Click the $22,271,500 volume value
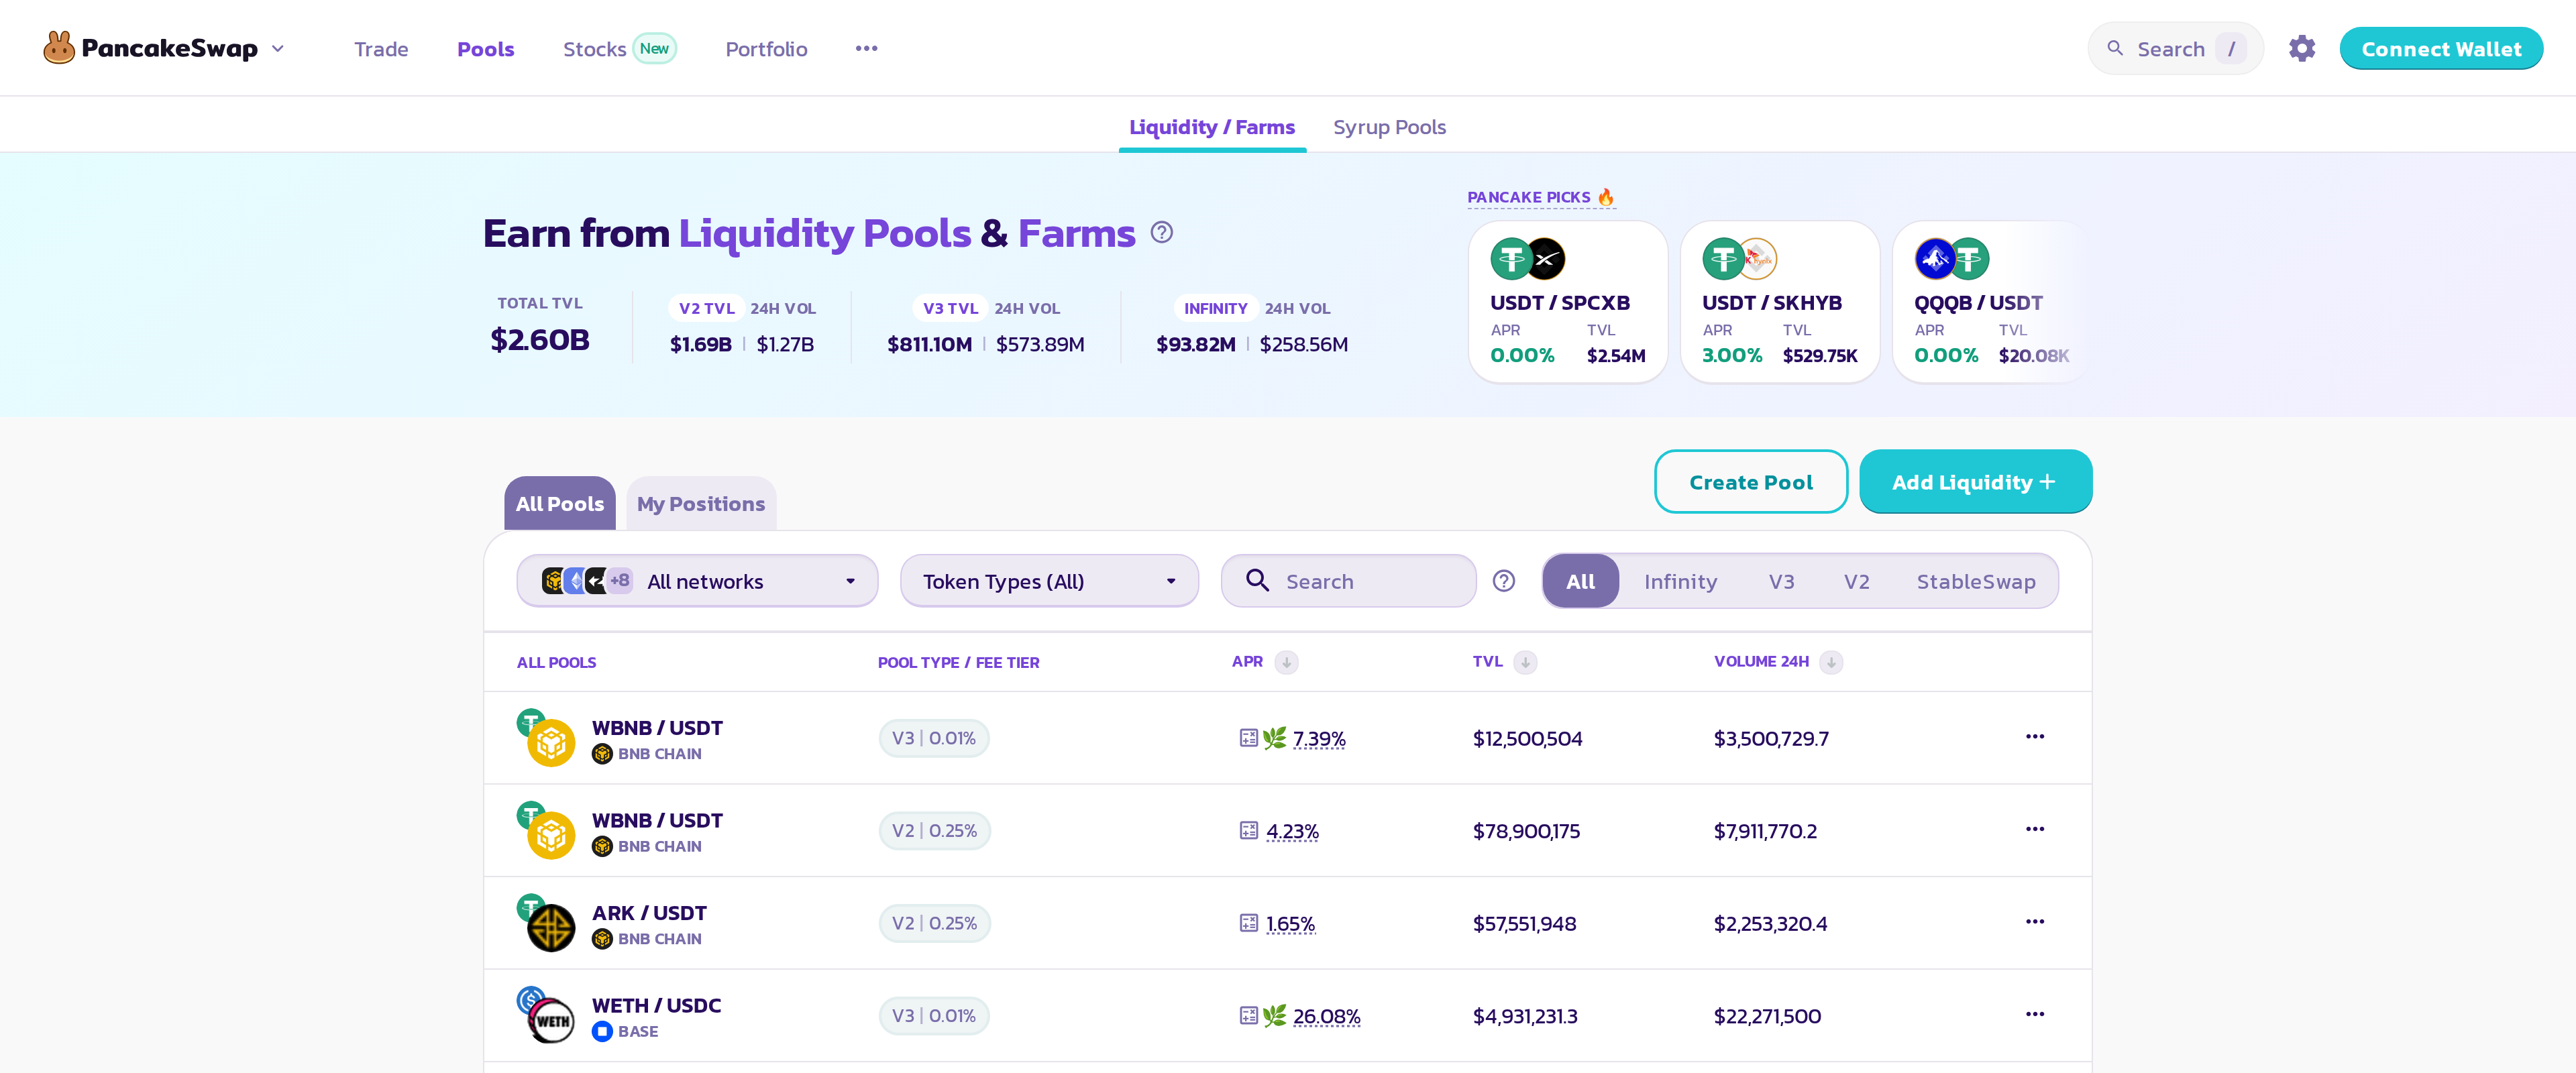Image resolution: width=2576 pixels, height=1073 pixels. click(1767, 1015)
